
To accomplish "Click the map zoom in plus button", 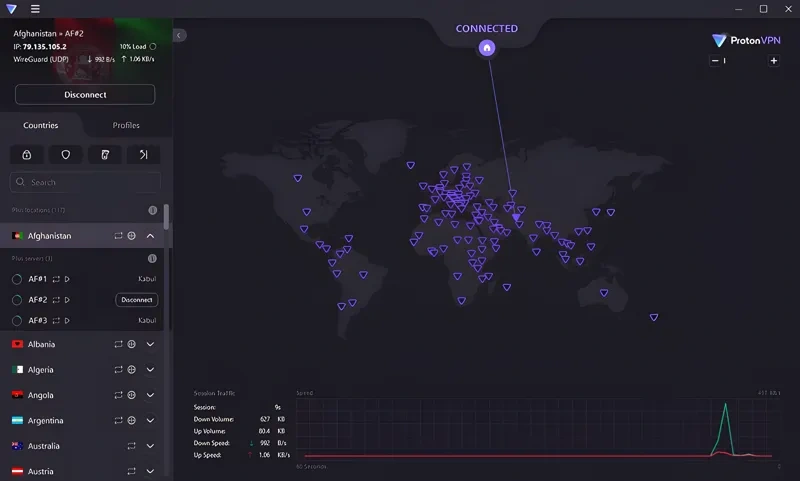I will (x=773, y=61).
